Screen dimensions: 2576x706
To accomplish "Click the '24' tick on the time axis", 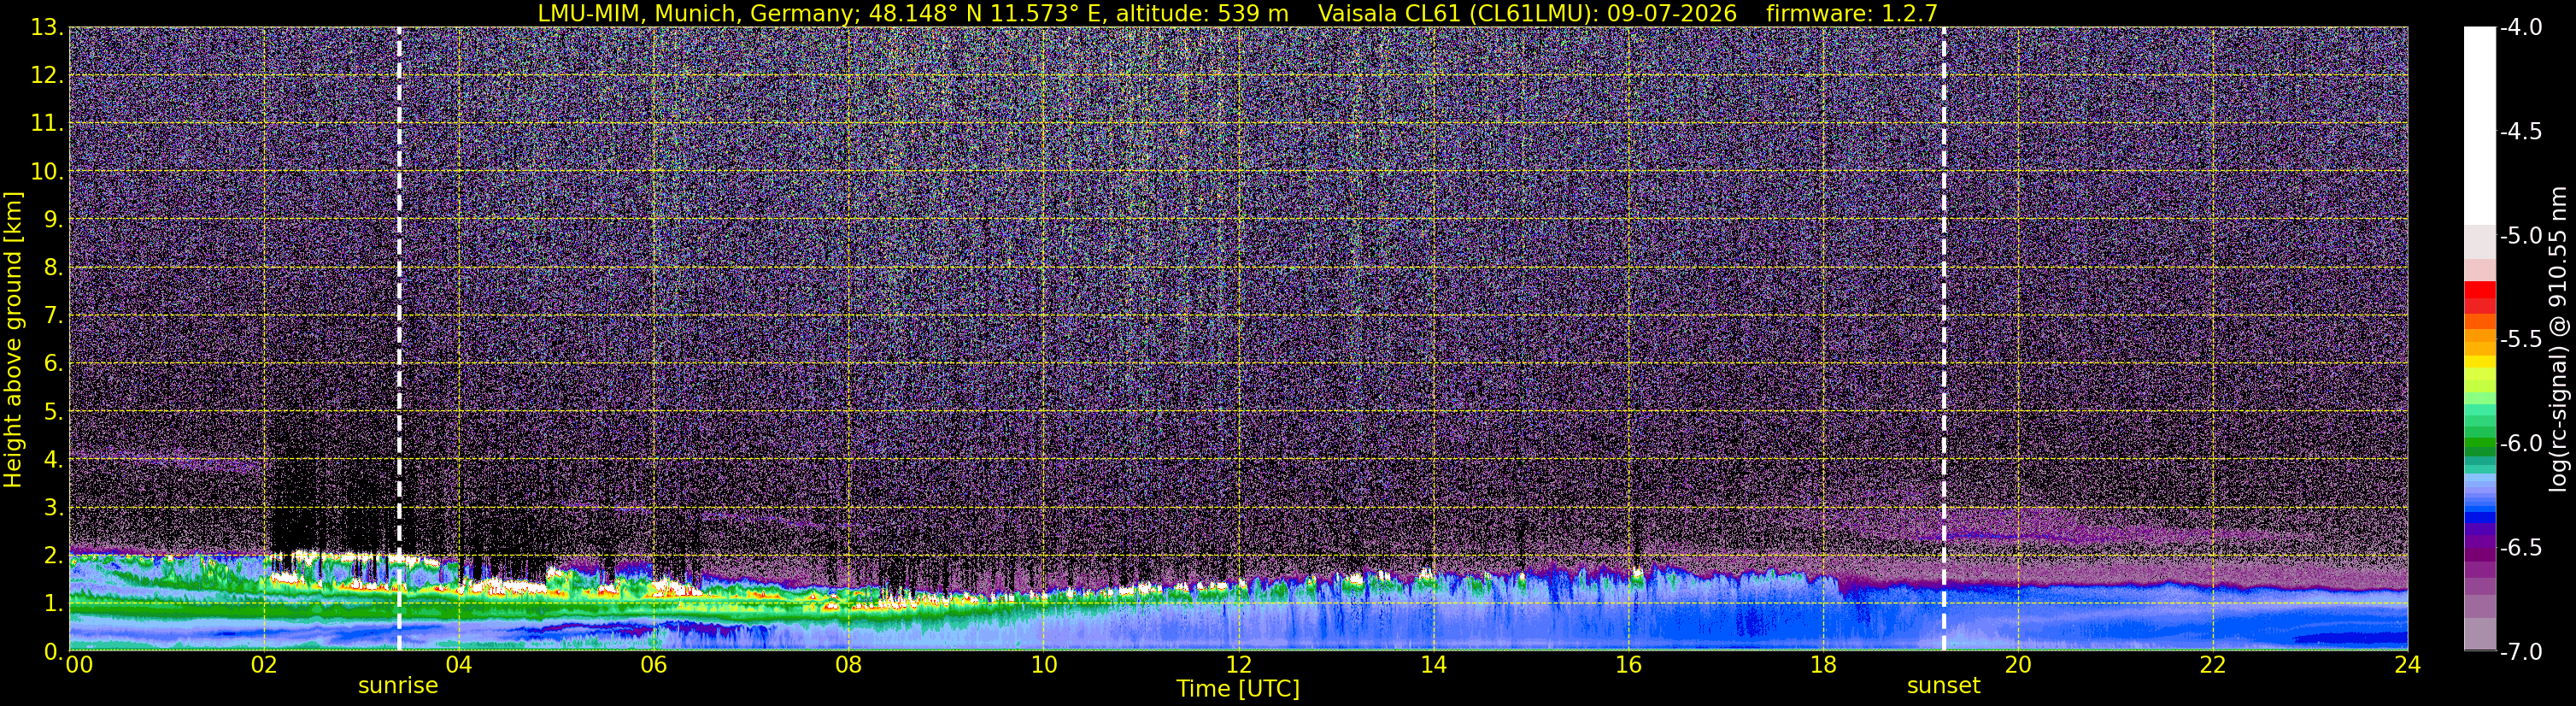I will [2408, 665].
